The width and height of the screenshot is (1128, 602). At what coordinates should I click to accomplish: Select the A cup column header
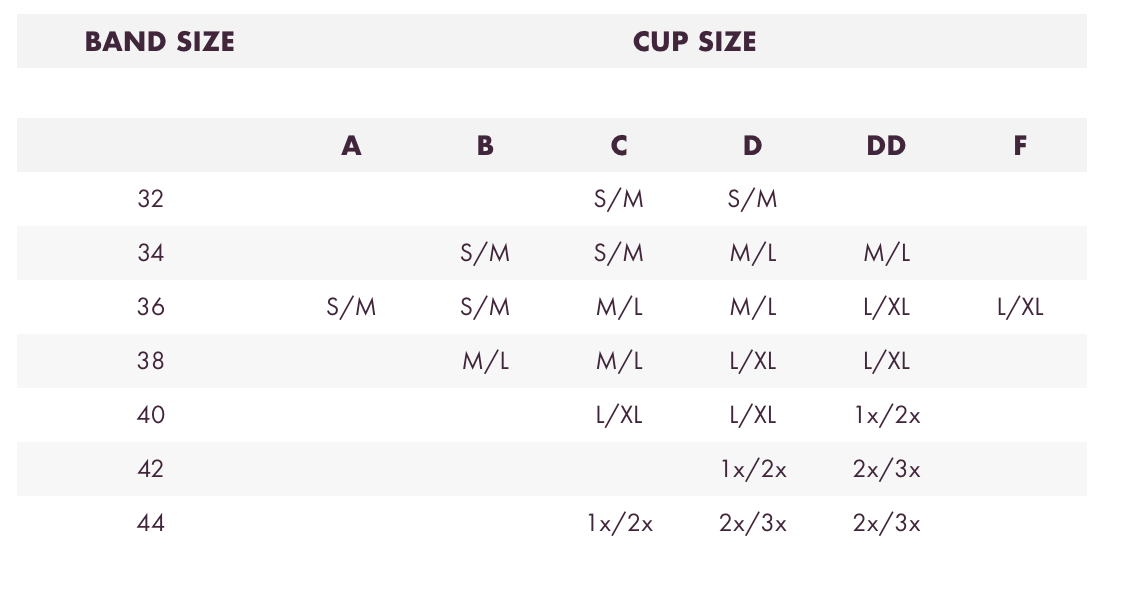(351, 146)
